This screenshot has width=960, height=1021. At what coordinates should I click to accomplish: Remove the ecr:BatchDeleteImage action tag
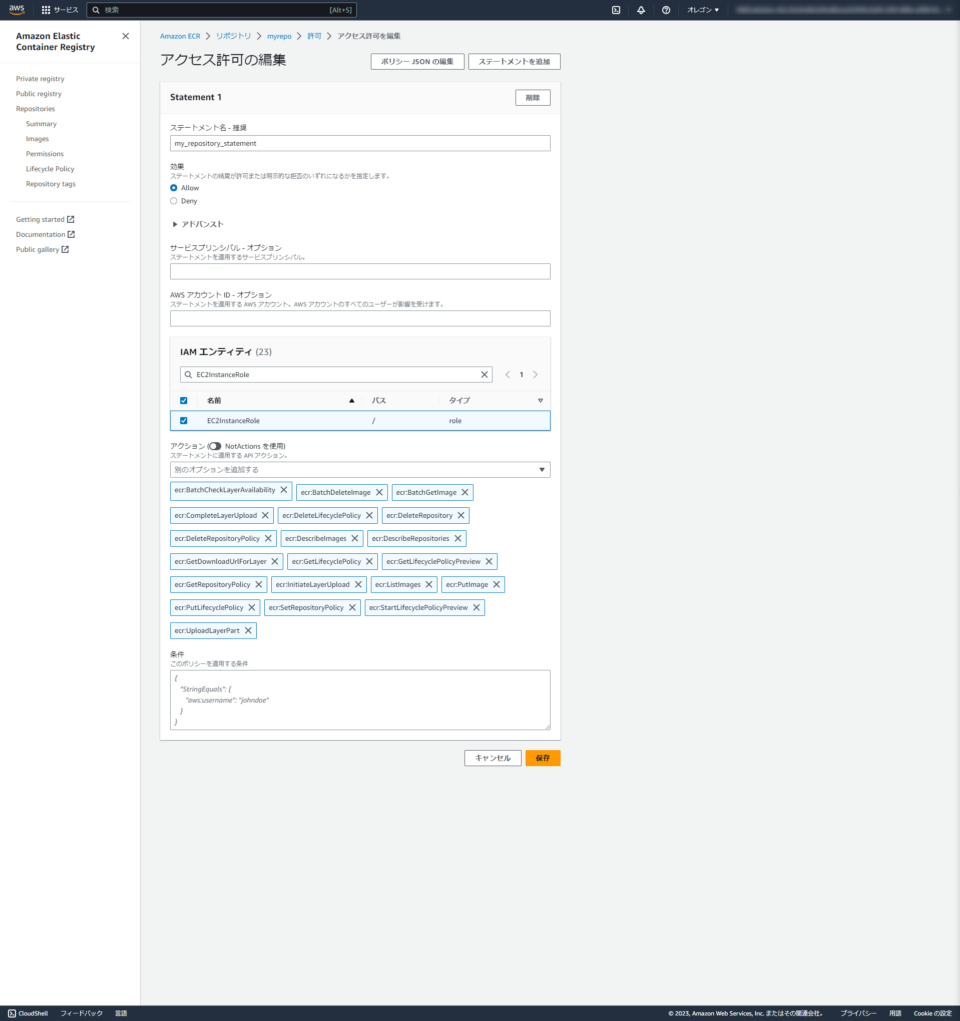[381, 492]
